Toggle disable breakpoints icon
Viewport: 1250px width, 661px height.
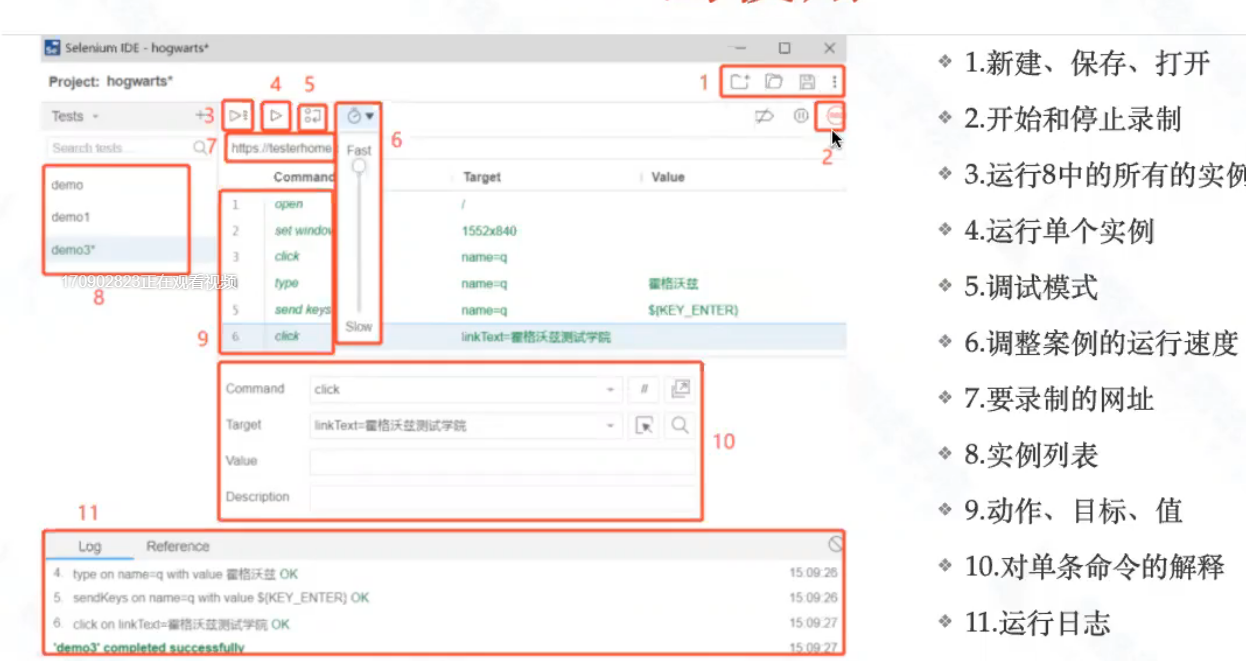click(763, 117)
